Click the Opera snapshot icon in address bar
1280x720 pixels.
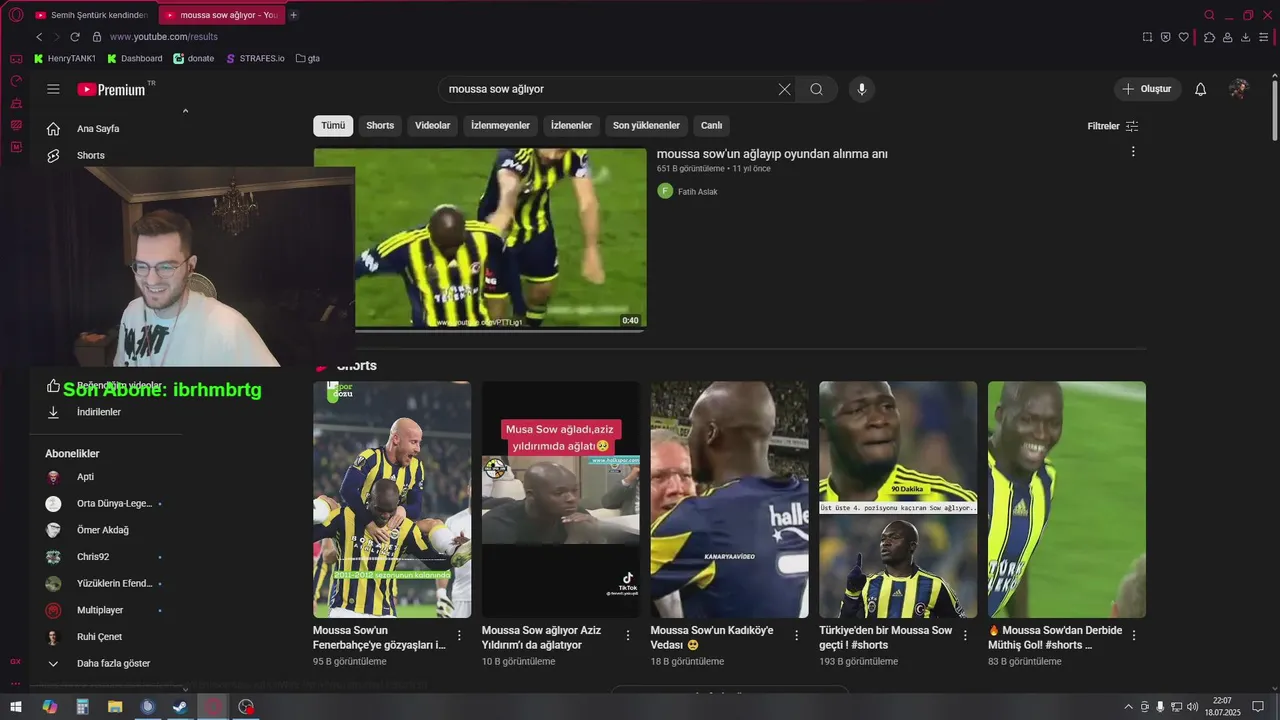(x=1147, y=37)
